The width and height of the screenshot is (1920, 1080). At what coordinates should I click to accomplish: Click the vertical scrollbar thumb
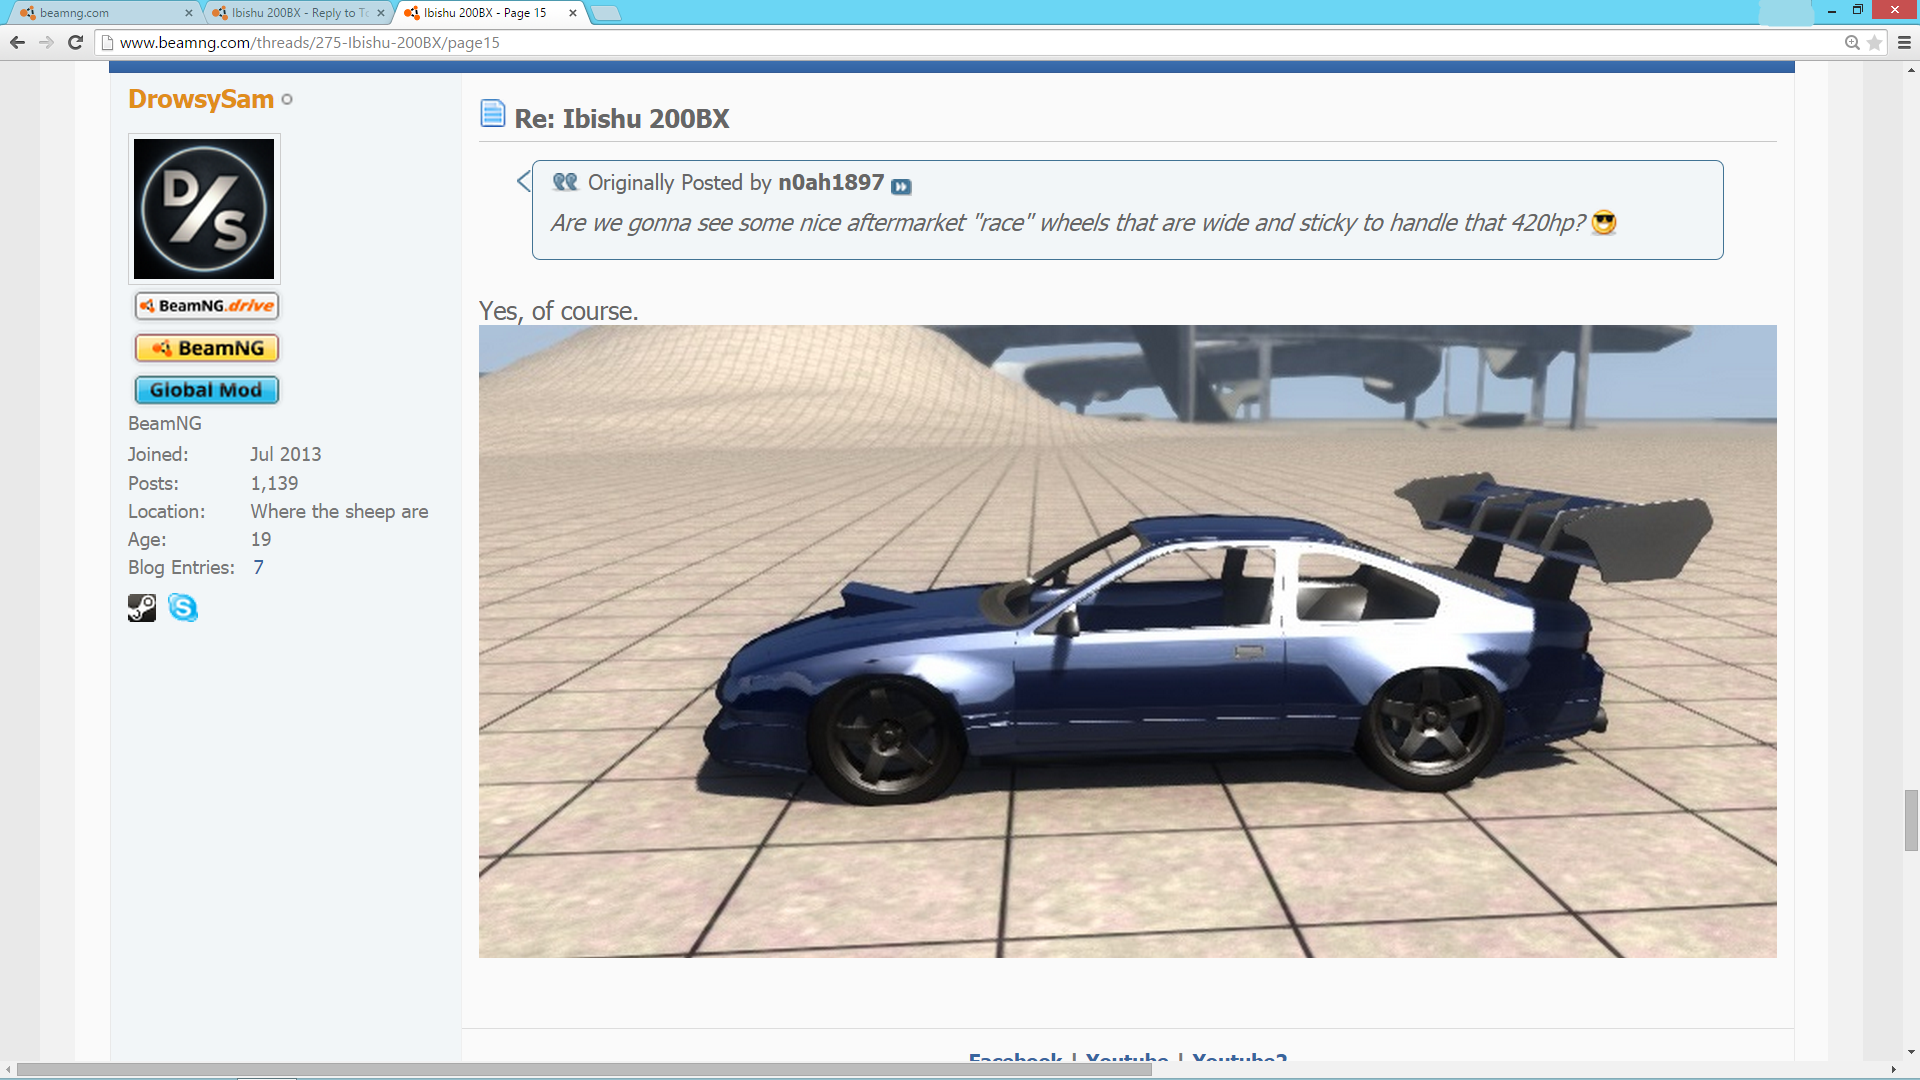click(1911, 820)
